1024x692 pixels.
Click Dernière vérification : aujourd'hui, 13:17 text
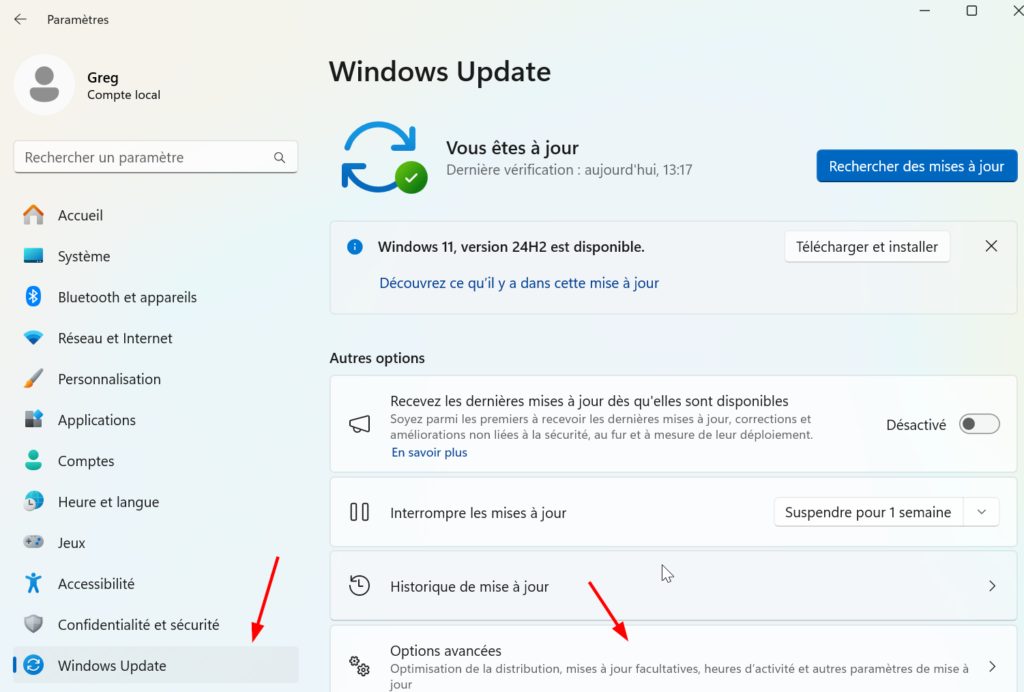[x=569, y=170]
